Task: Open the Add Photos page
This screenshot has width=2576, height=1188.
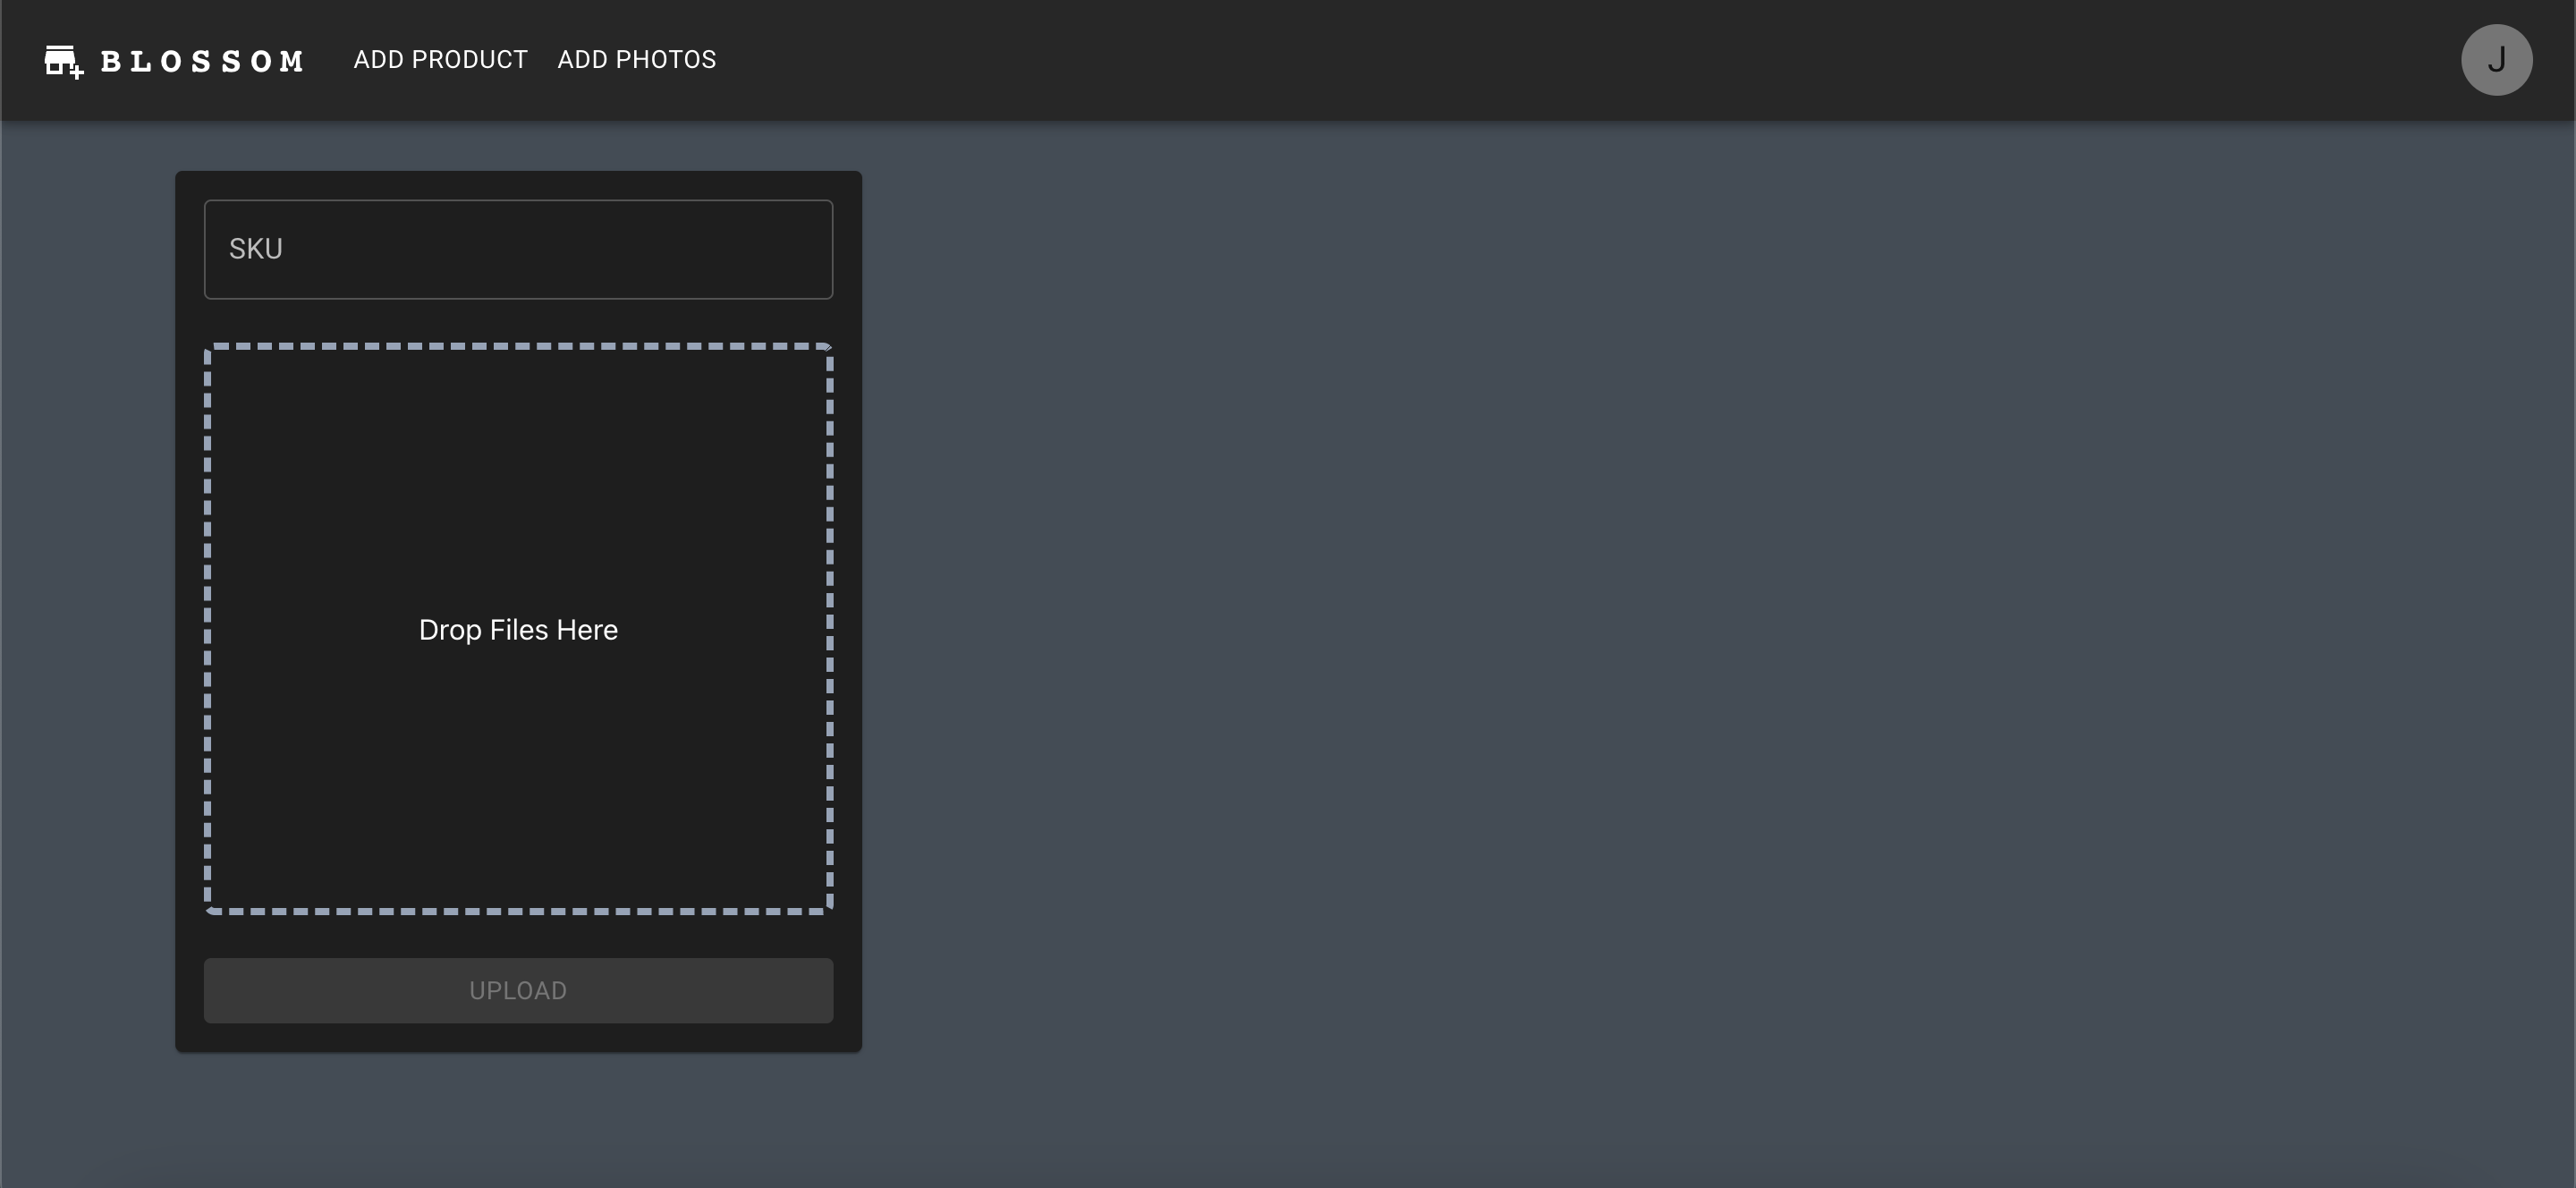Action: pyautogui.click(x=637, y=60)
